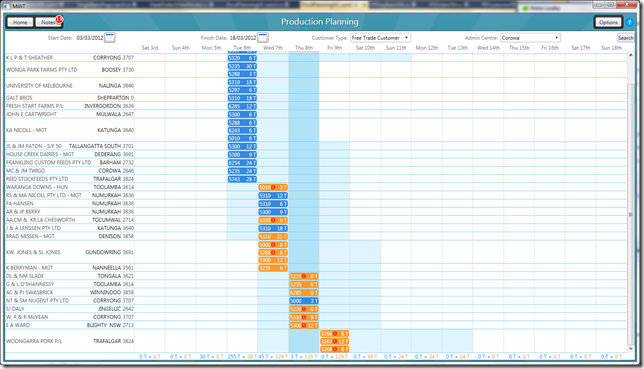Click the blue help question mark icon

[x=630, y=22]
